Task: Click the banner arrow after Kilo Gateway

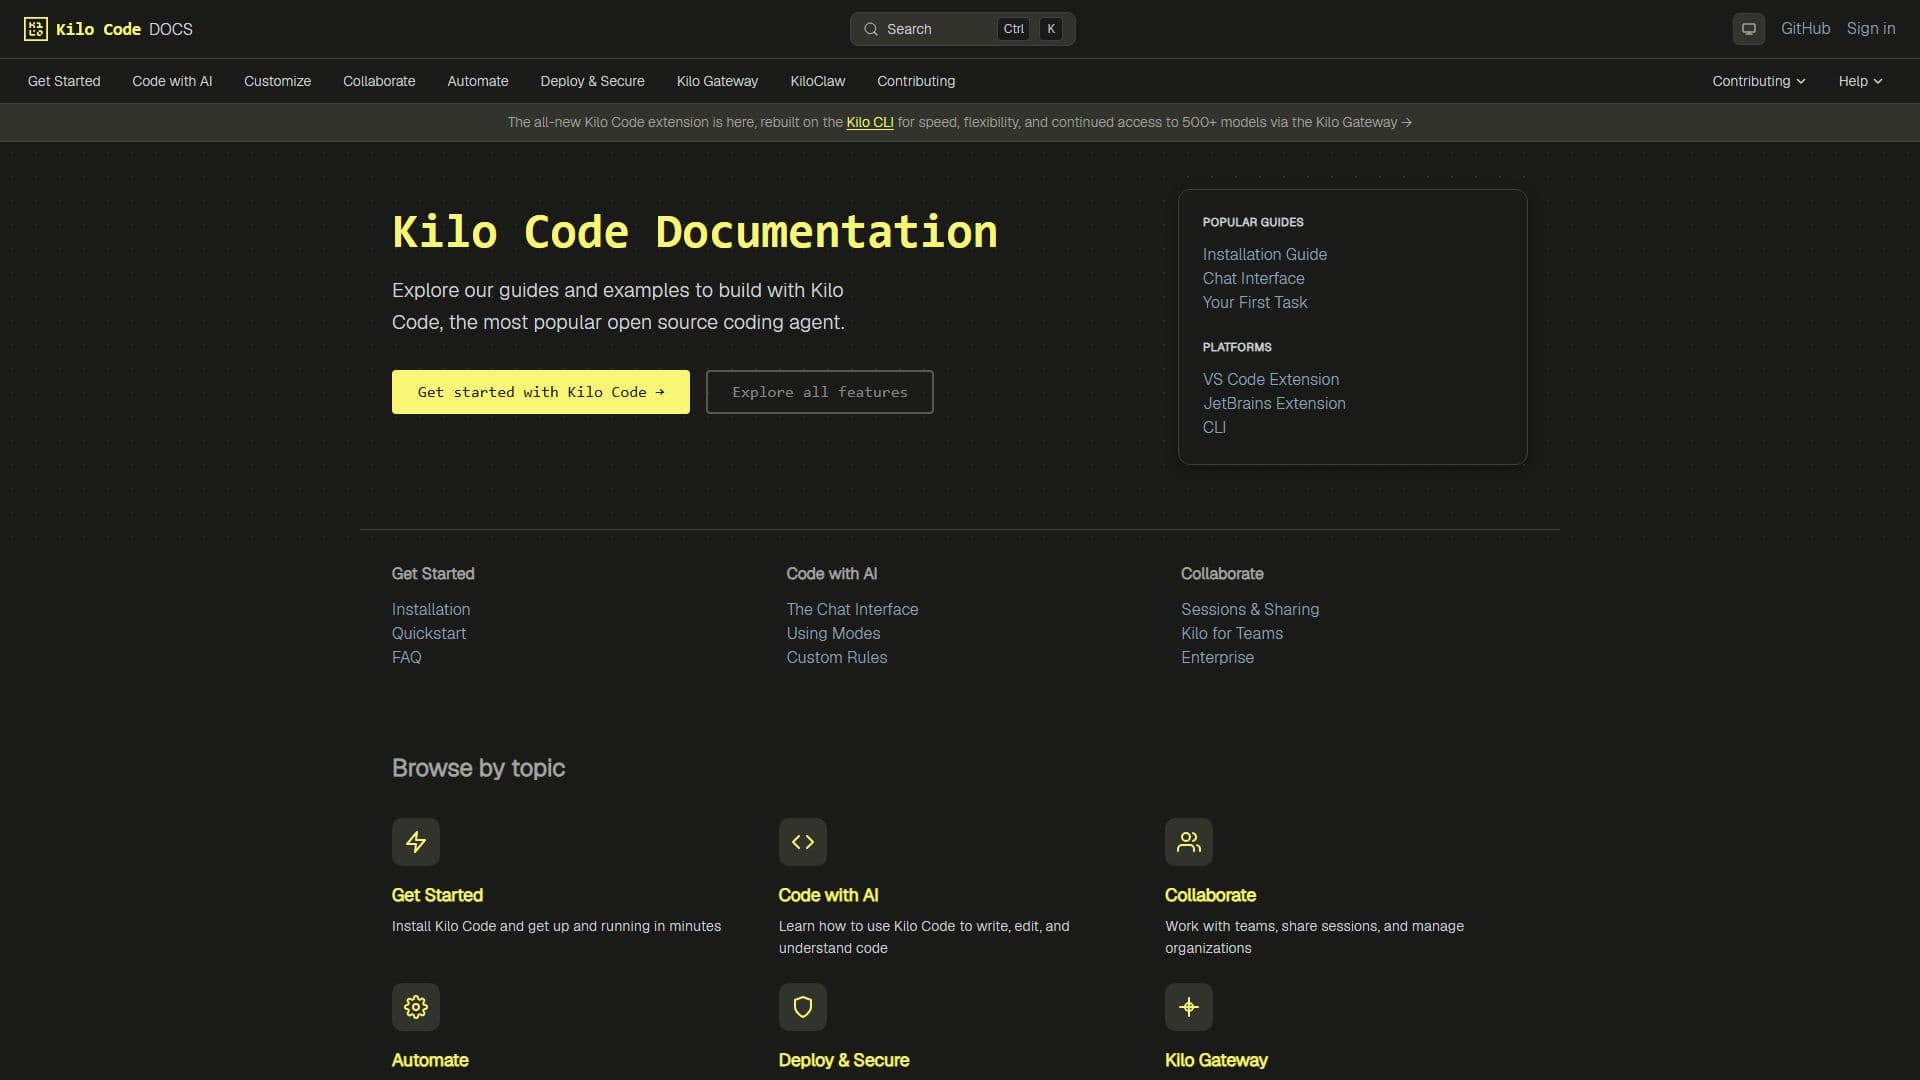Action: point(1407,122)
